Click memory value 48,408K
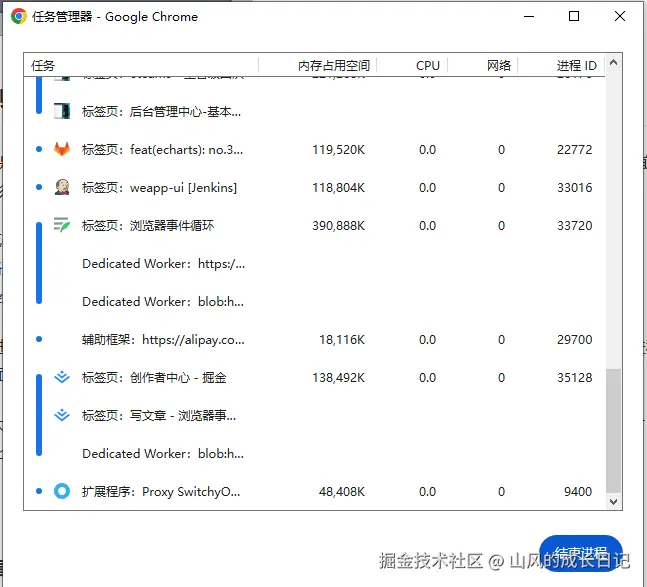 [342, 491]
